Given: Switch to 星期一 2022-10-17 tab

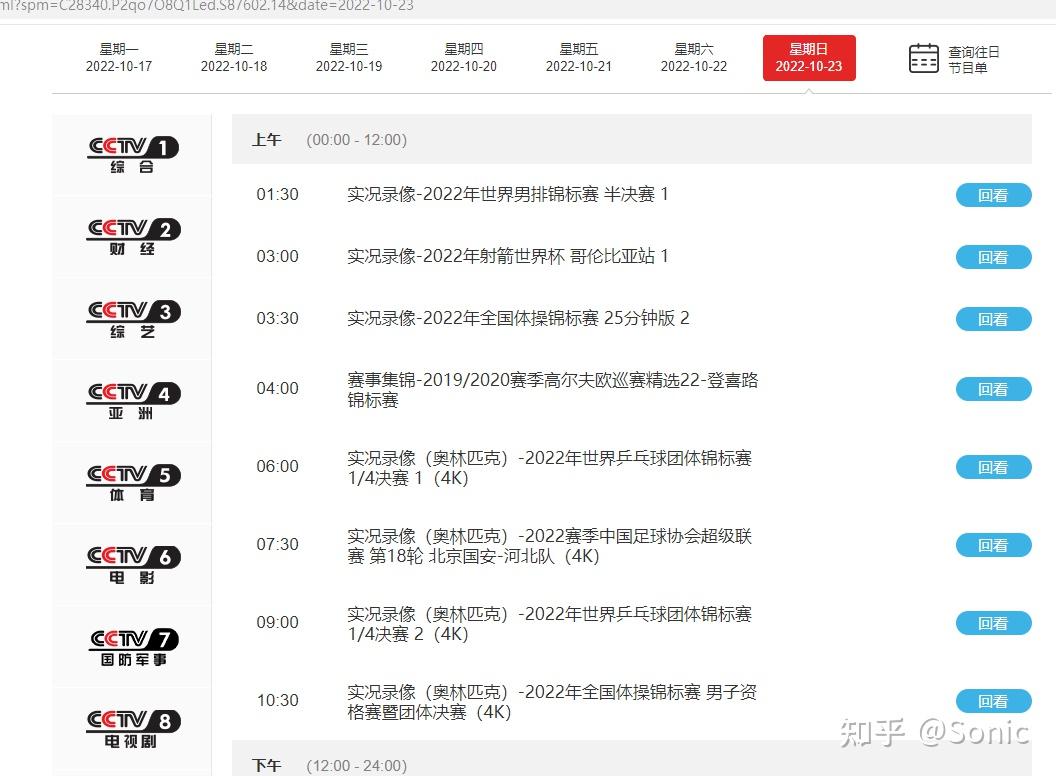Looking at the screenshot, I should click(x=119, y=58).
